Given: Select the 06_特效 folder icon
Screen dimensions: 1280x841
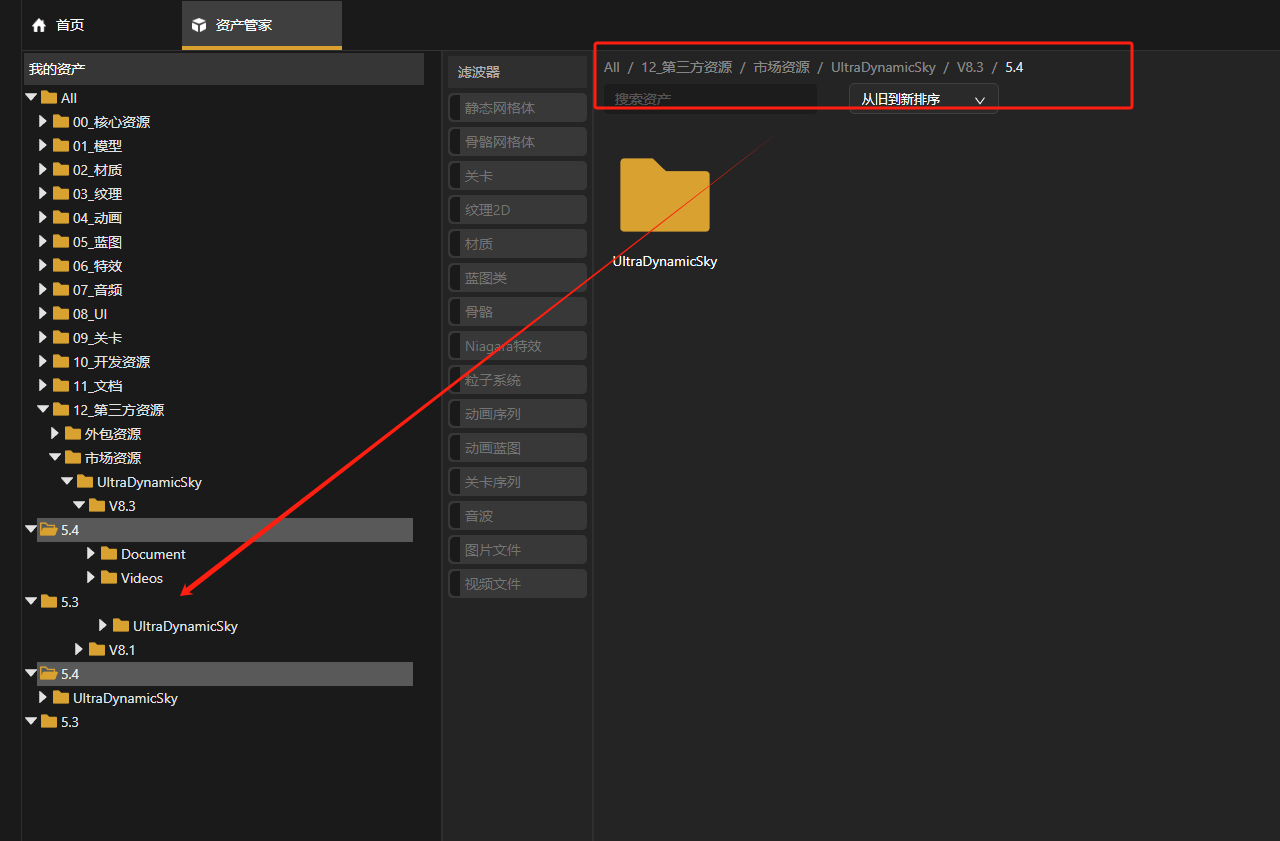Looking at the screenshot, I should (x=61, y=266).
